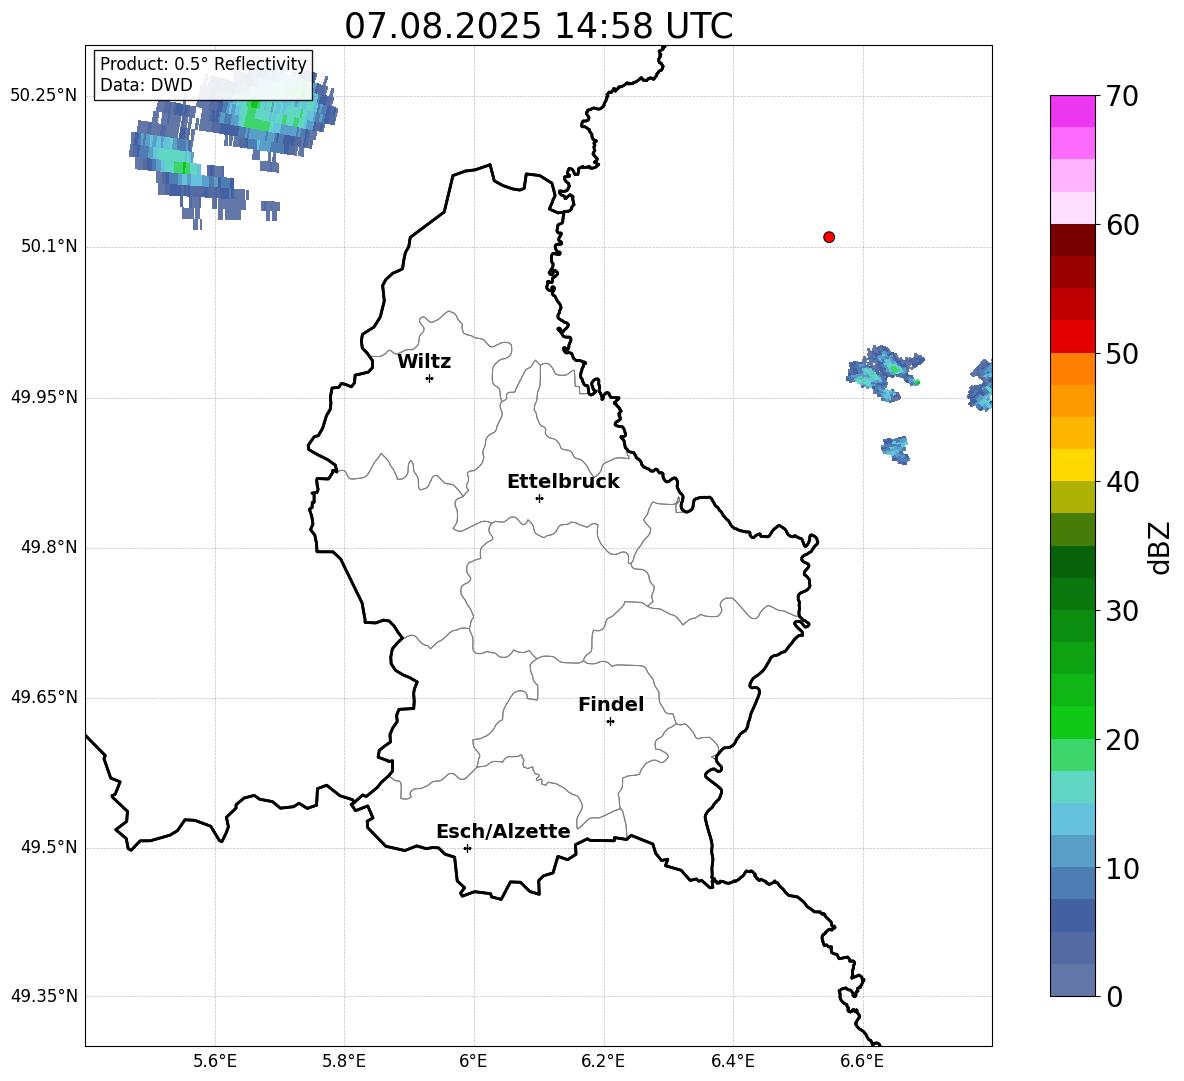Click the radar echo cut off at right map edge

(981, 385)
